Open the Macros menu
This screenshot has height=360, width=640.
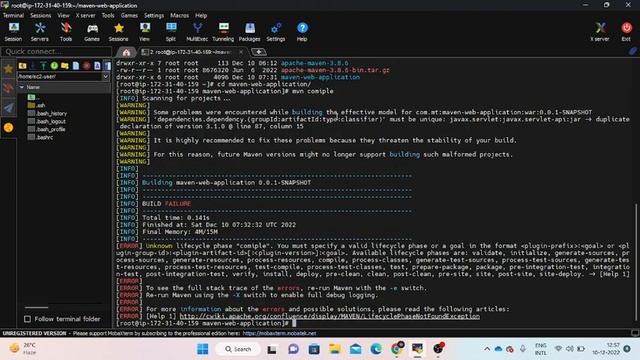tap(180, 16)
